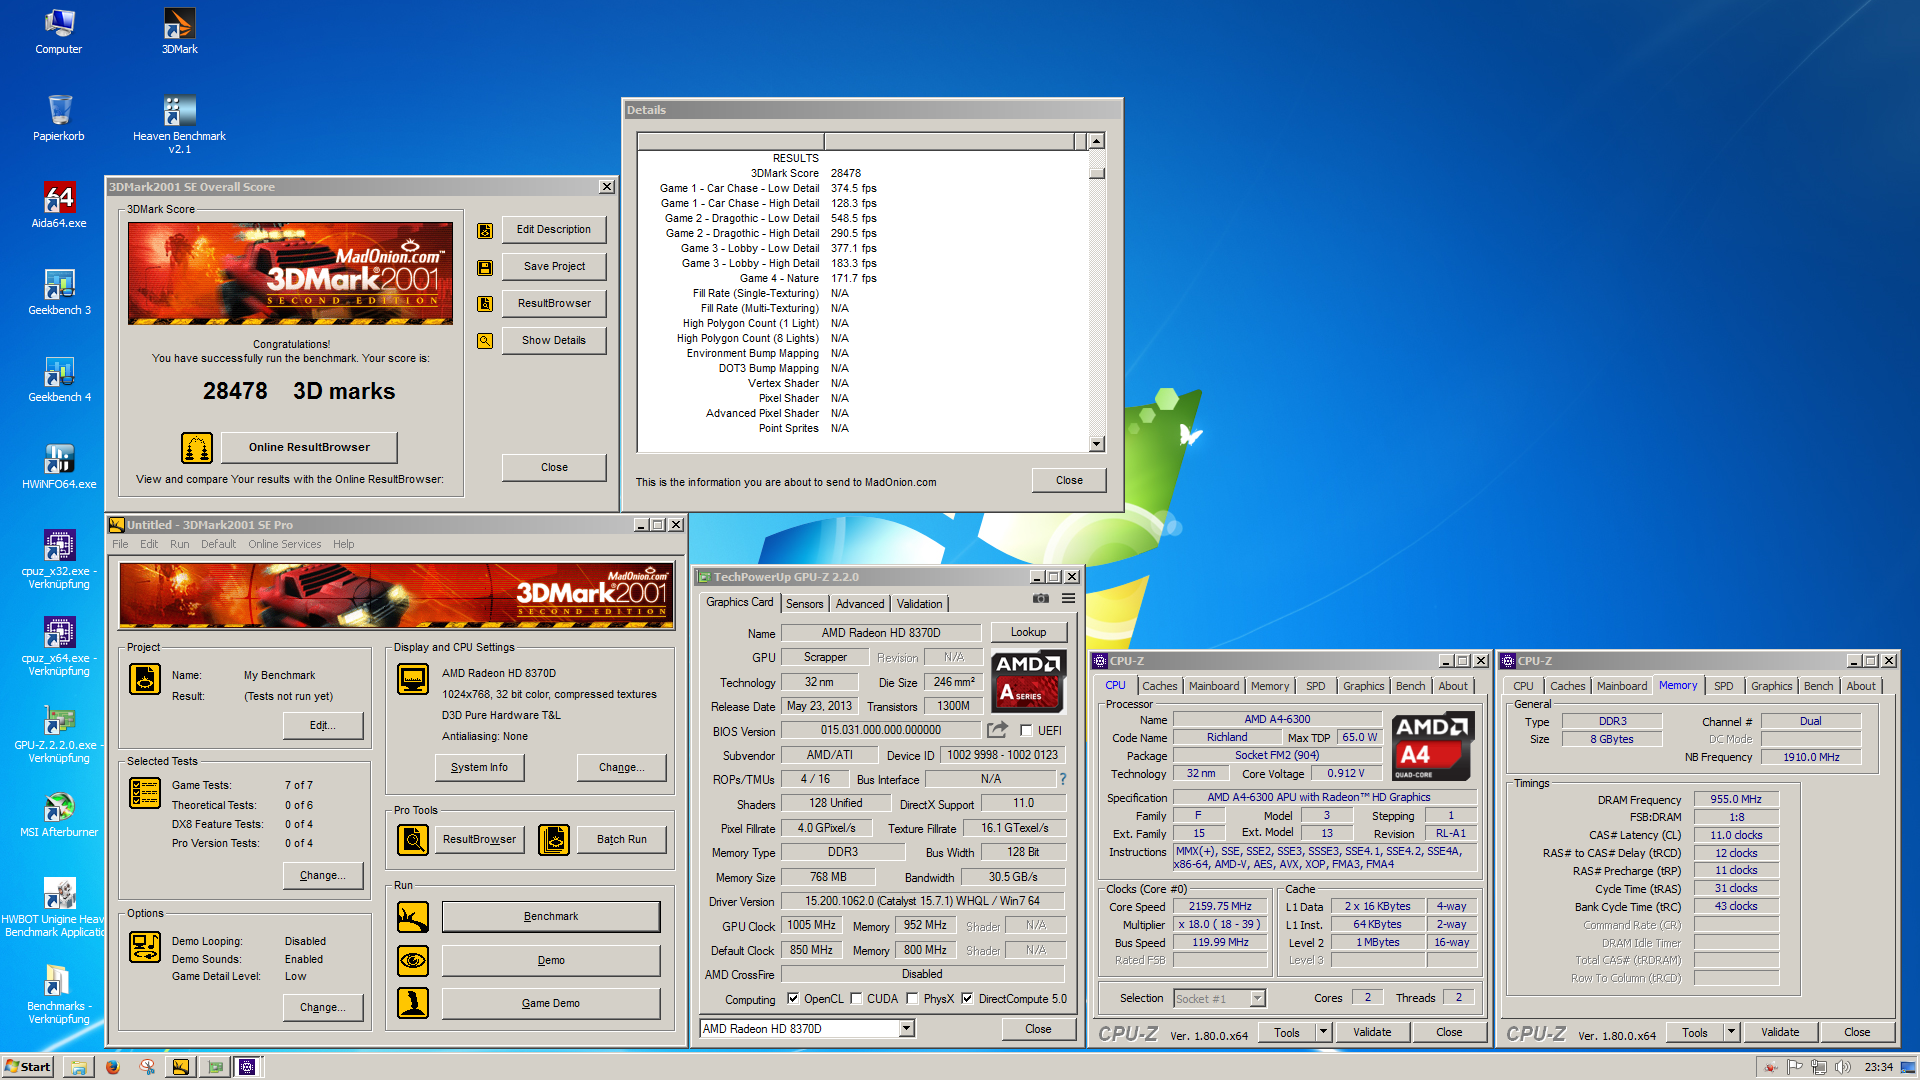This screenshot has width=1920, height=1080.
Task: Switch to the Sensors tab in GPU-Z
Action: point(805,604)
